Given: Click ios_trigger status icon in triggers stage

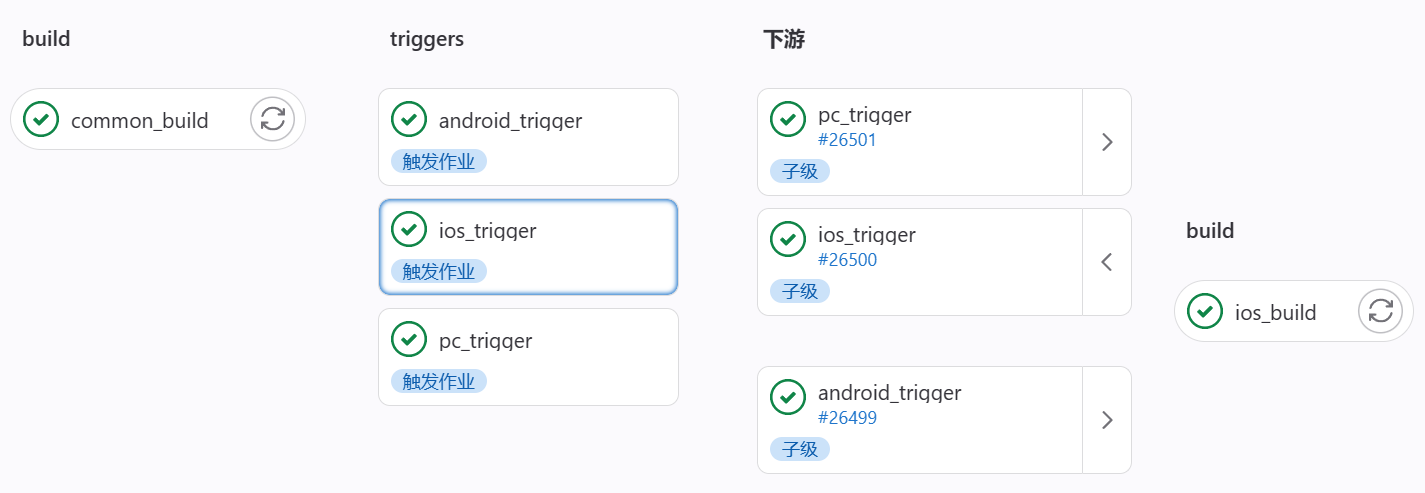Looking at the screenshot, I should pyautogui.click(x=409, y=229).
